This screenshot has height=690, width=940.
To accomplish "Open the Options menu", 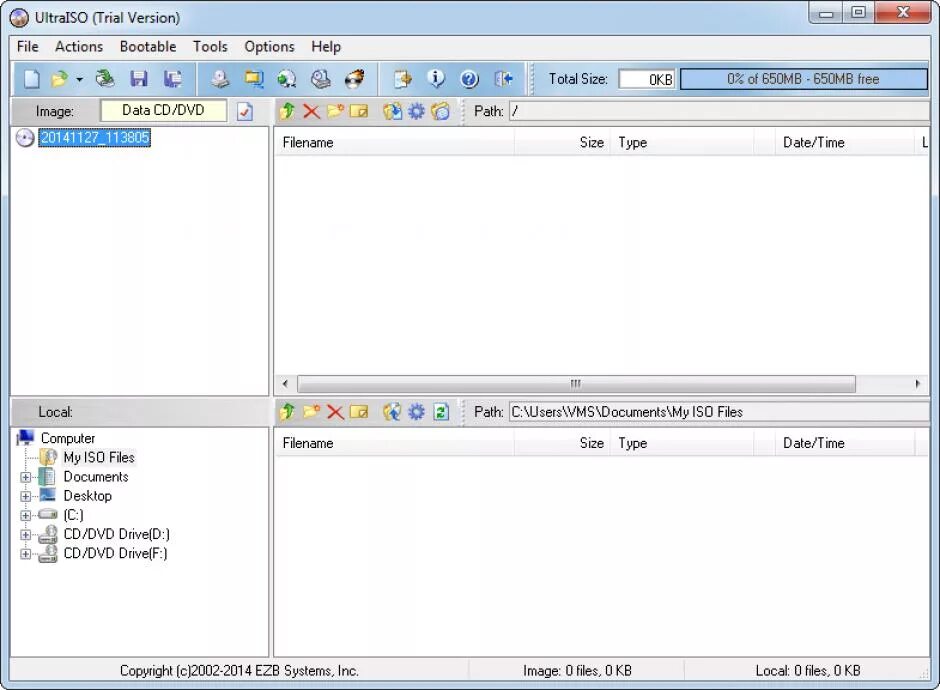I will [x=269, y=47].
